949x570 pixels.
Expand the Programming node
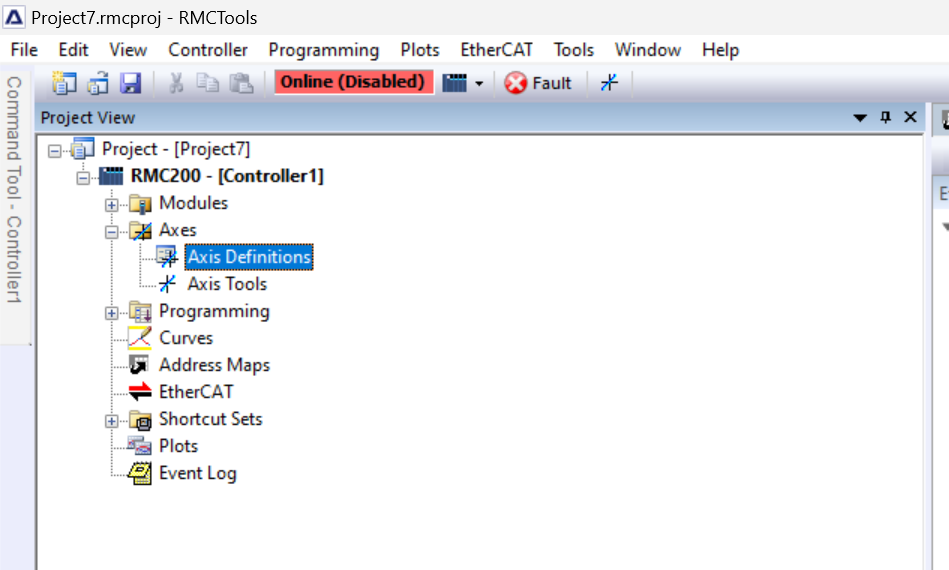pyautogui.click(x=111, y=313)
